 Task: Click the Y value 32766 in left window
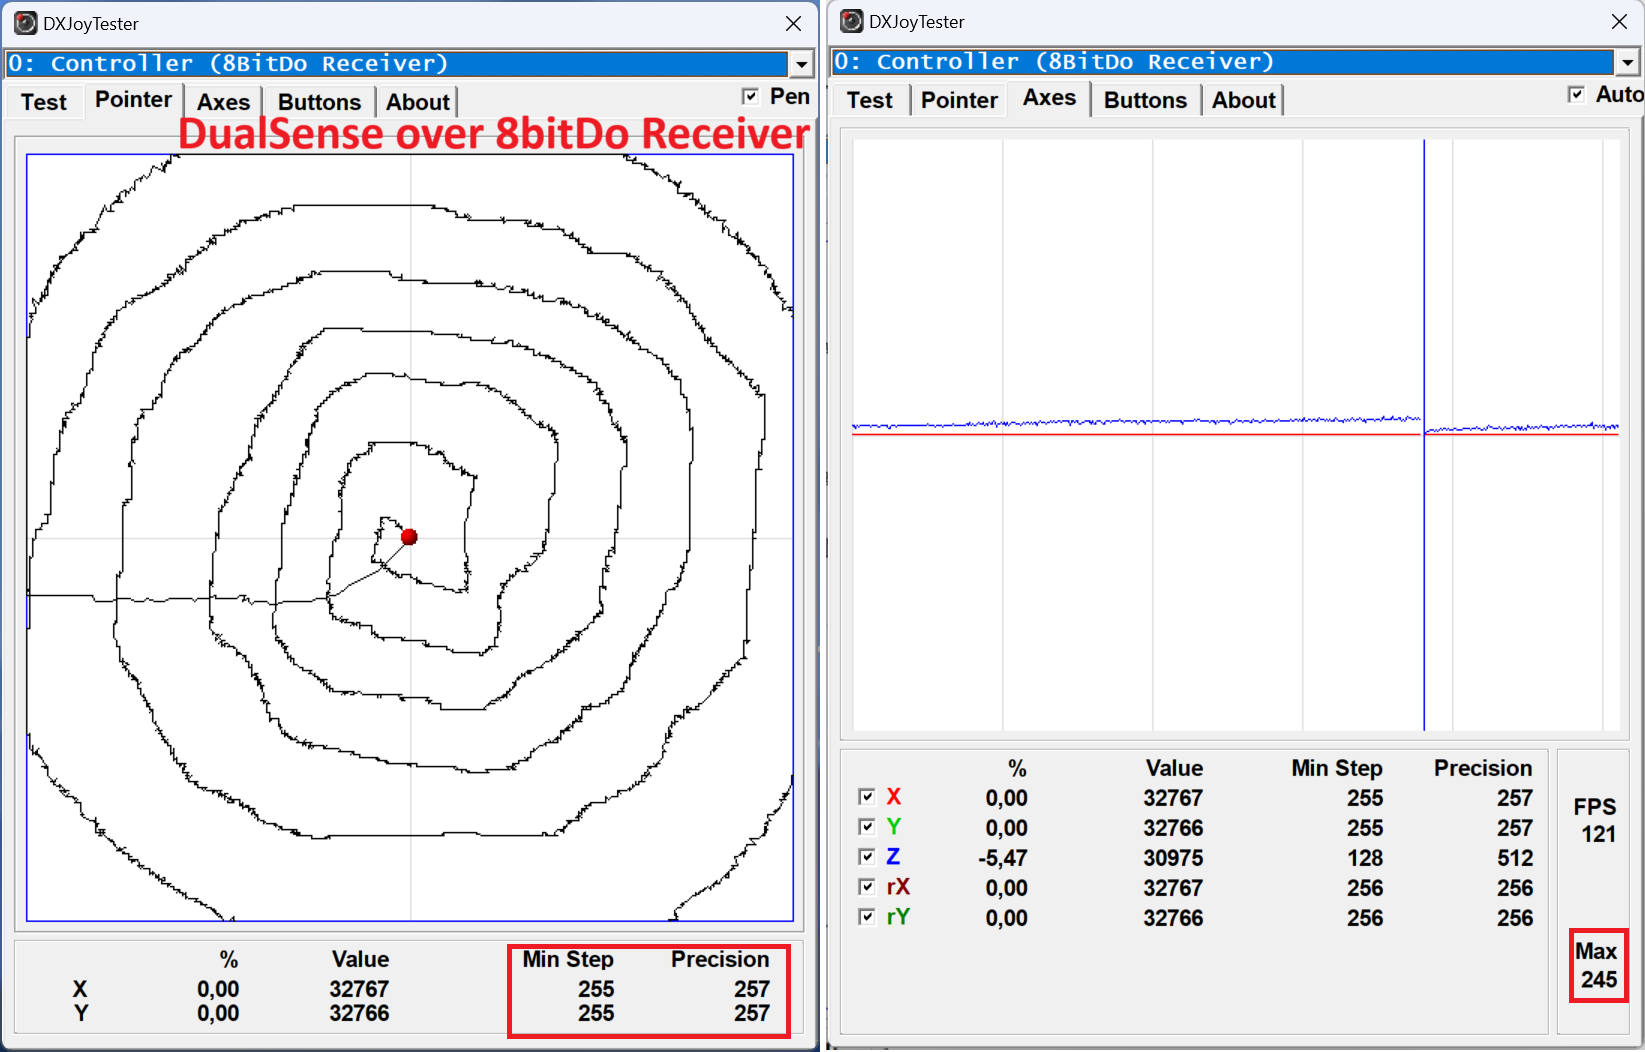tap(359, 1013)
